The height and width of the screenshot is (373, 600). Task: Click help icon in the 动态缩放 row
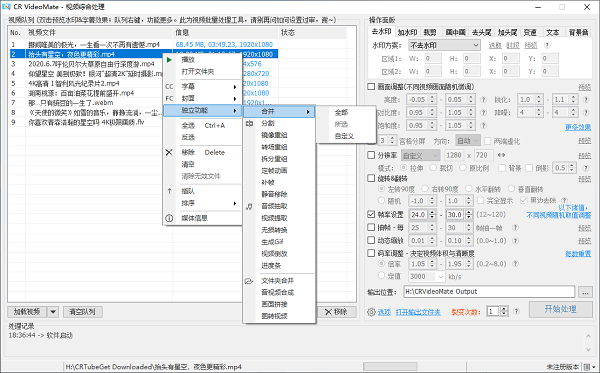[515, 241]
